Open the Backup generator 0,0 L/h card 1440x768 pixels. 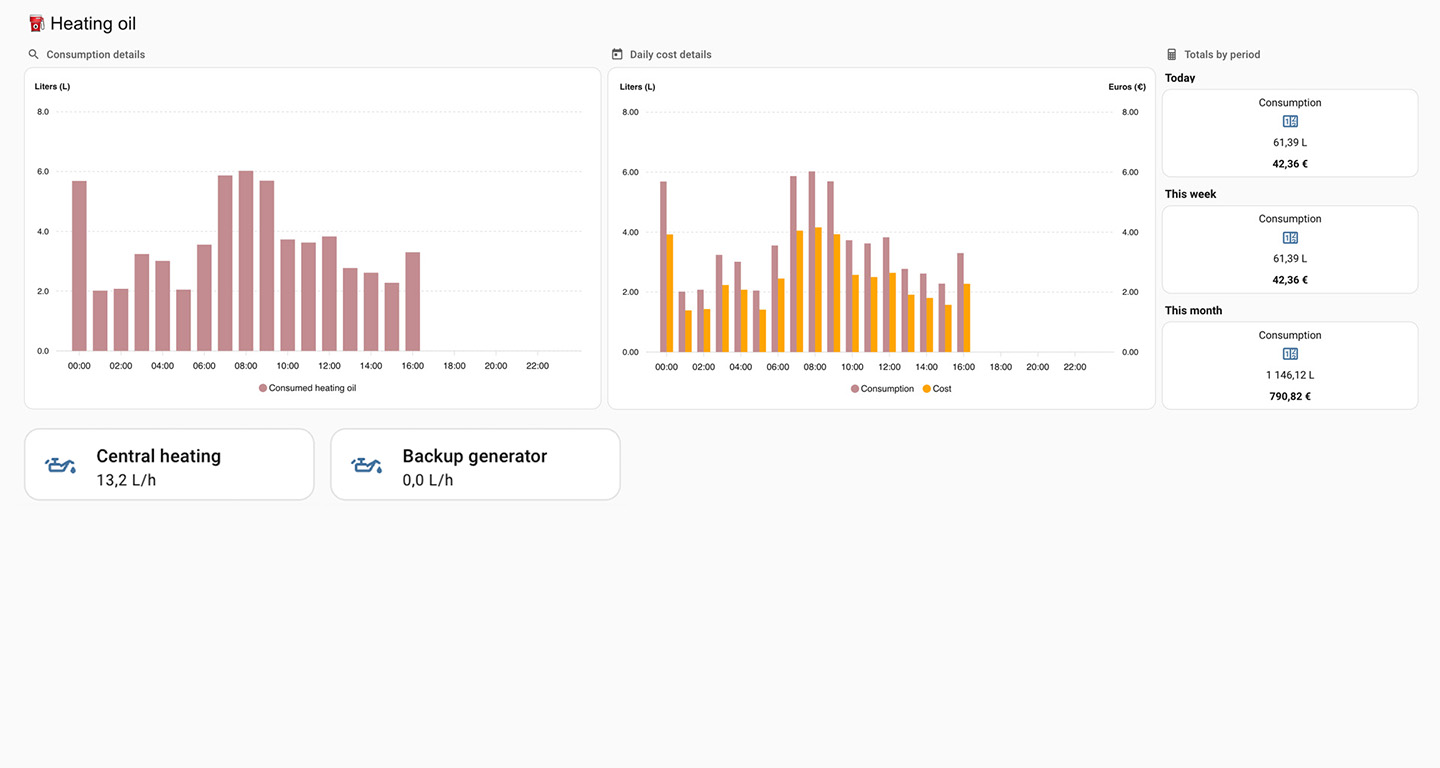[x=475, y=465]
